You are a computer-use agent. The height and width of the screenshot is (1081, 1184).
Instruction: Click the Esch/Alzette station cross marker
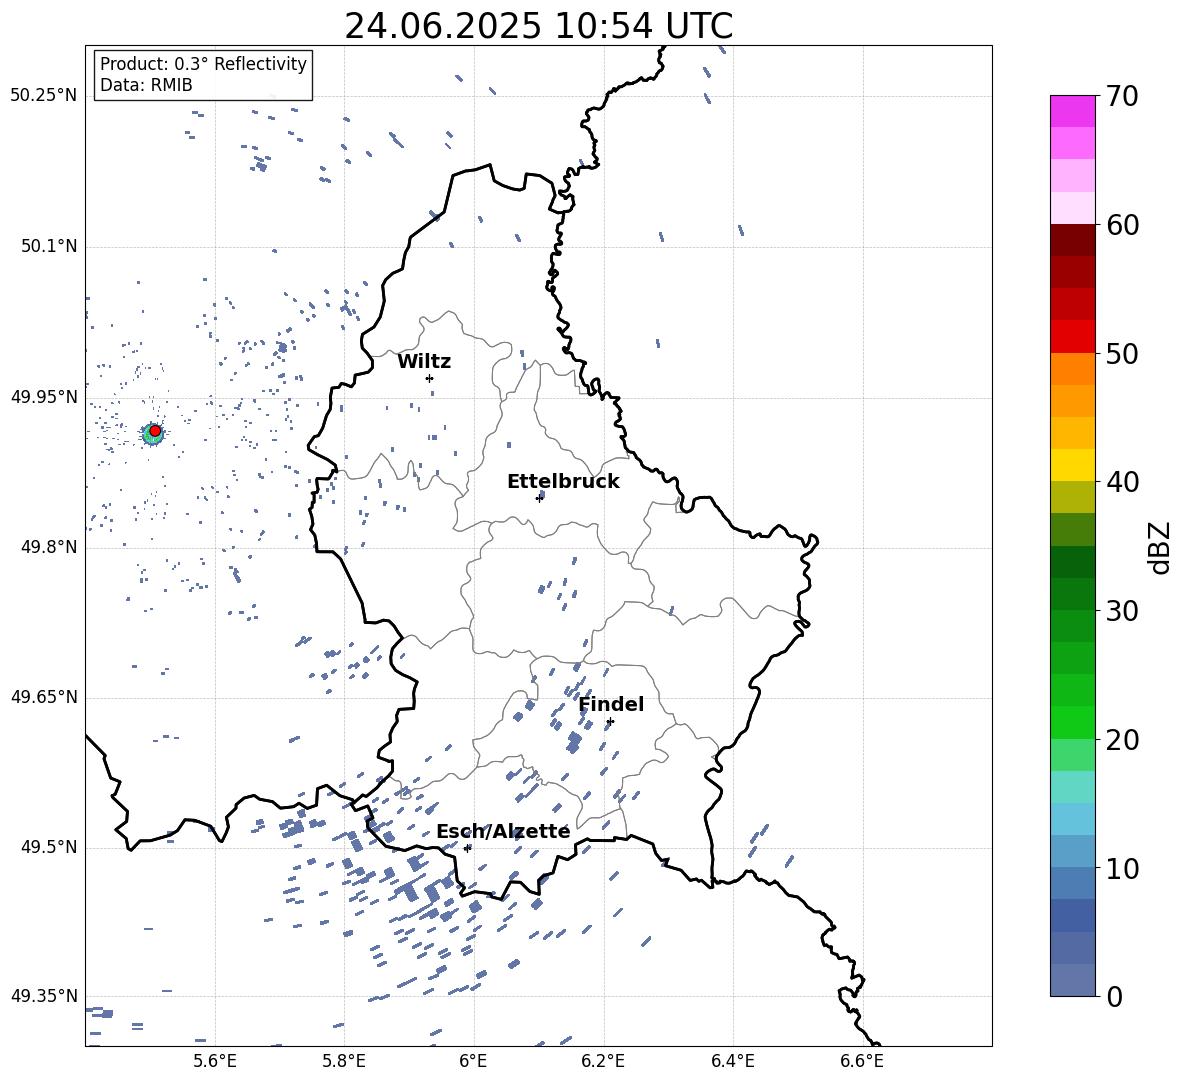[x=467, y=848]
